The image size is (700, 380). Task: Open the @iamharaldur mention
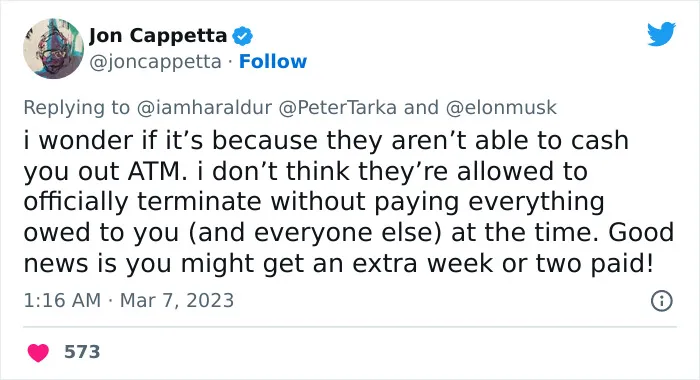[204, 108]
